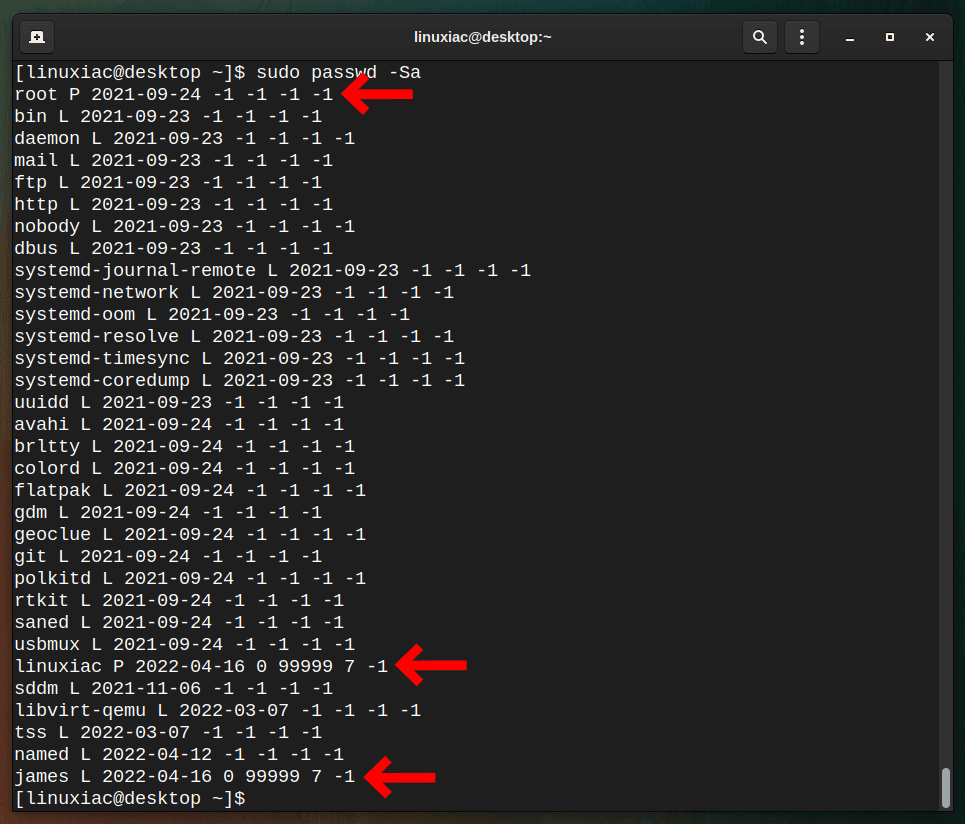The image size is (965, 824).
Task: Click the empty prompt on the last line
Action: (x=130, y=799)
